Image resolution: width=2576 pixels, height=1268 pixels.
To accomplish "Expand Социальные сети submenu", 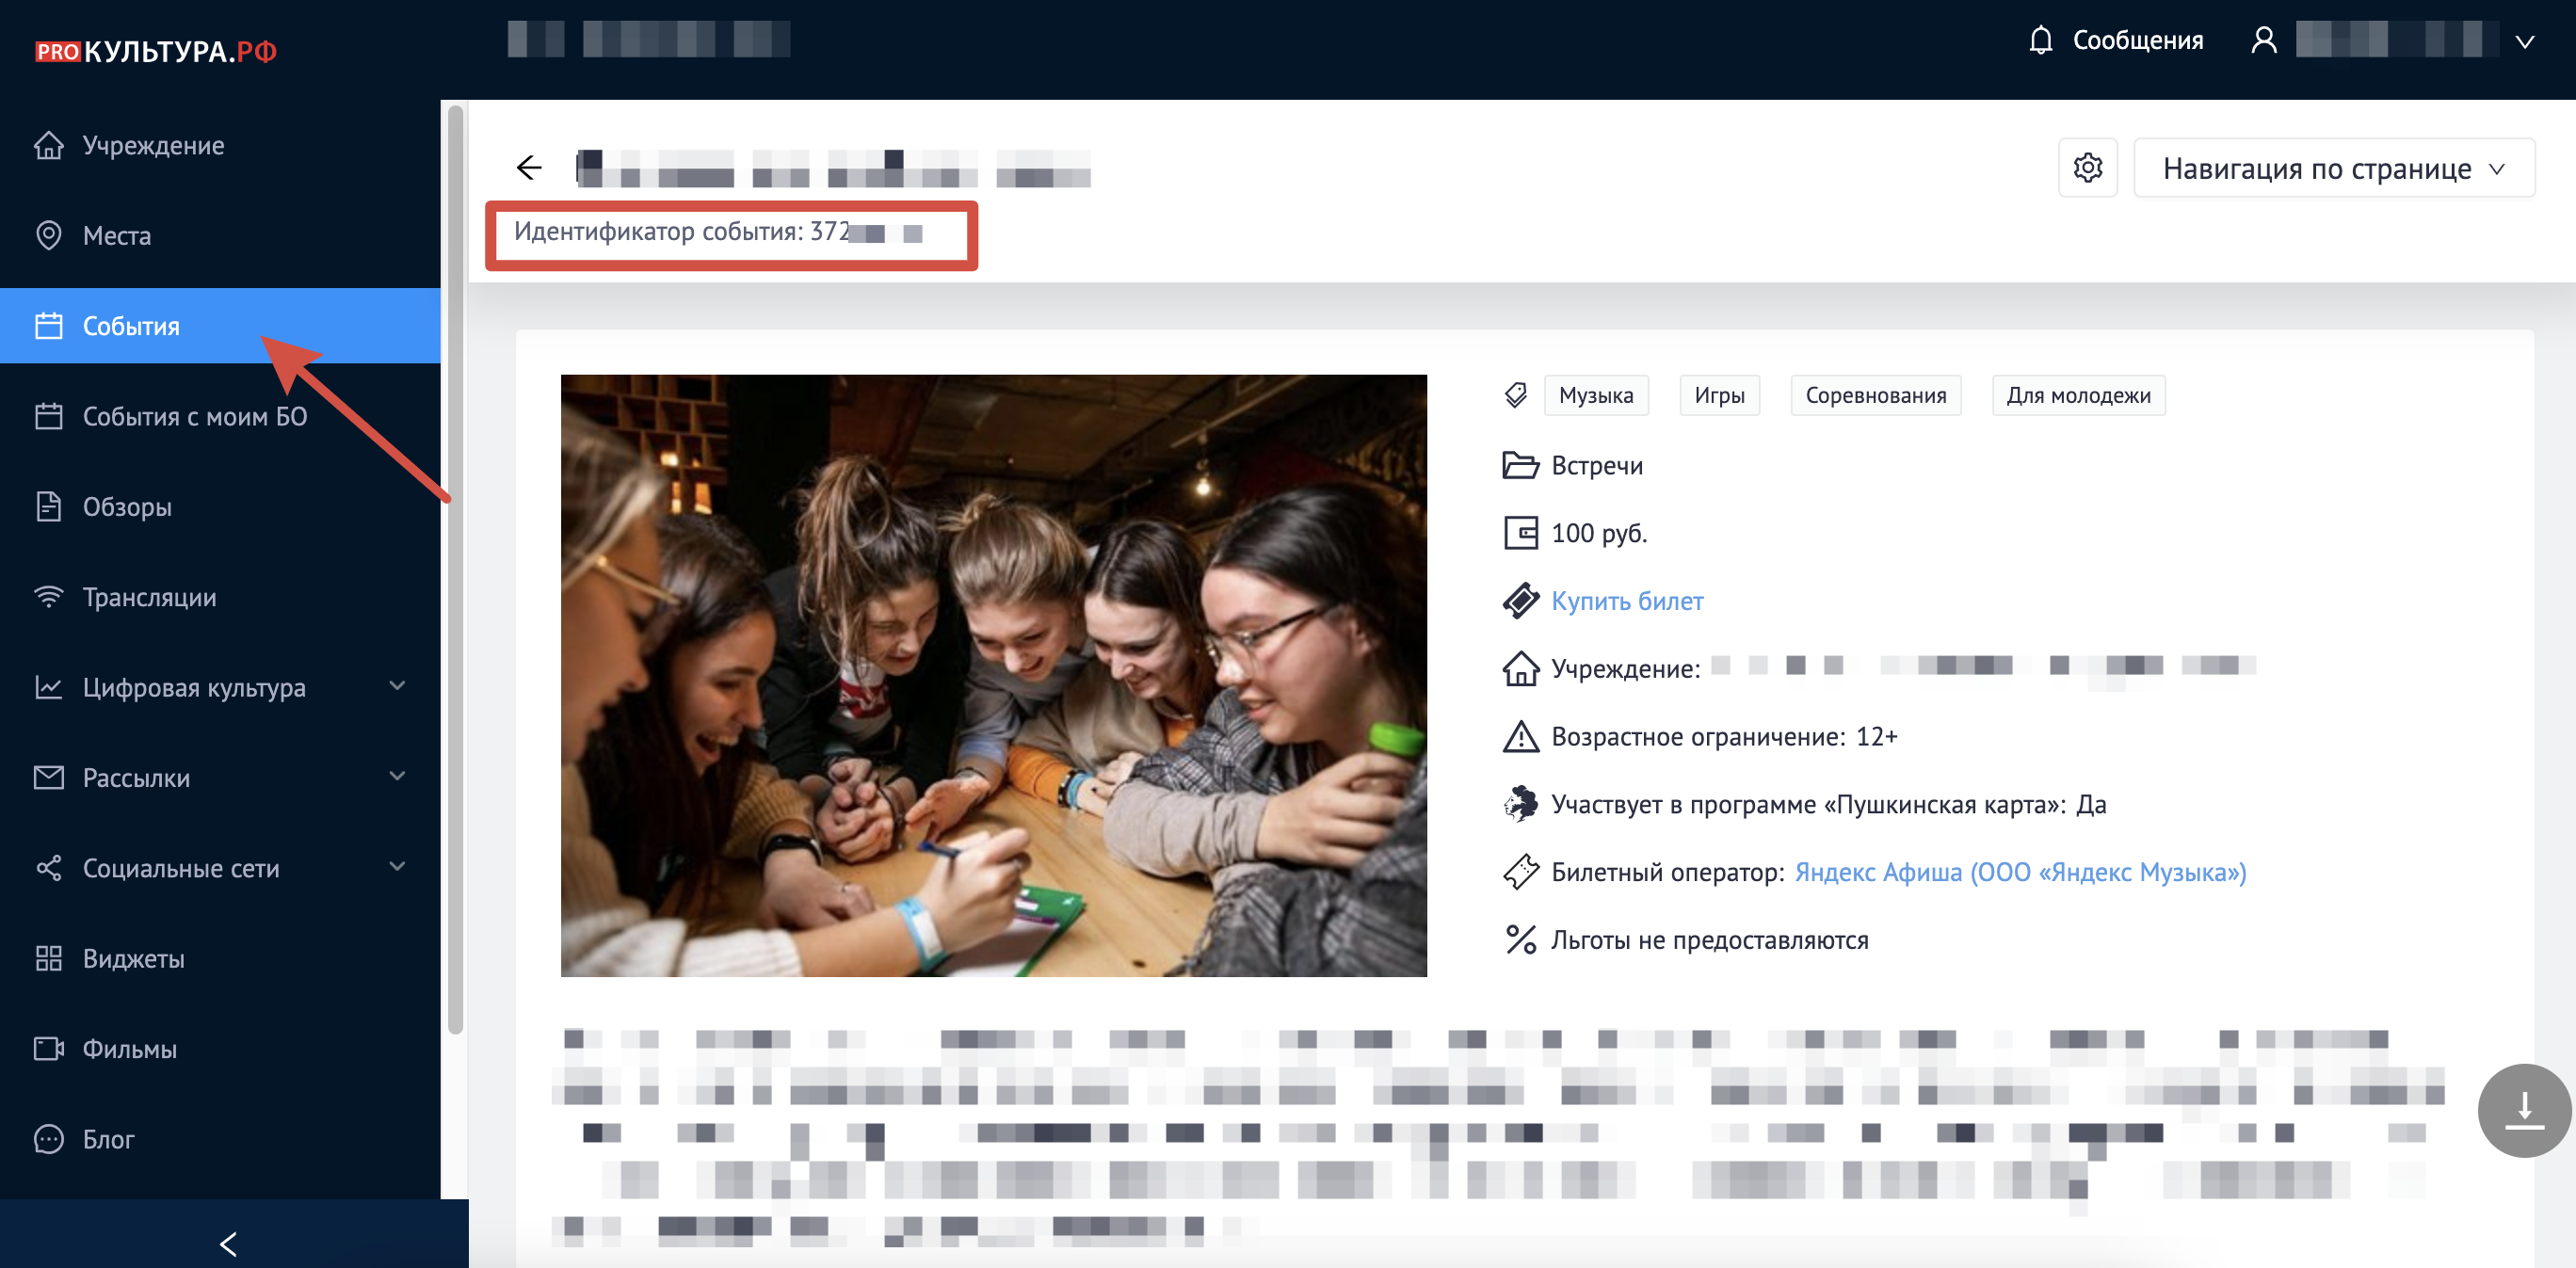I will click(x=397, y=866).
